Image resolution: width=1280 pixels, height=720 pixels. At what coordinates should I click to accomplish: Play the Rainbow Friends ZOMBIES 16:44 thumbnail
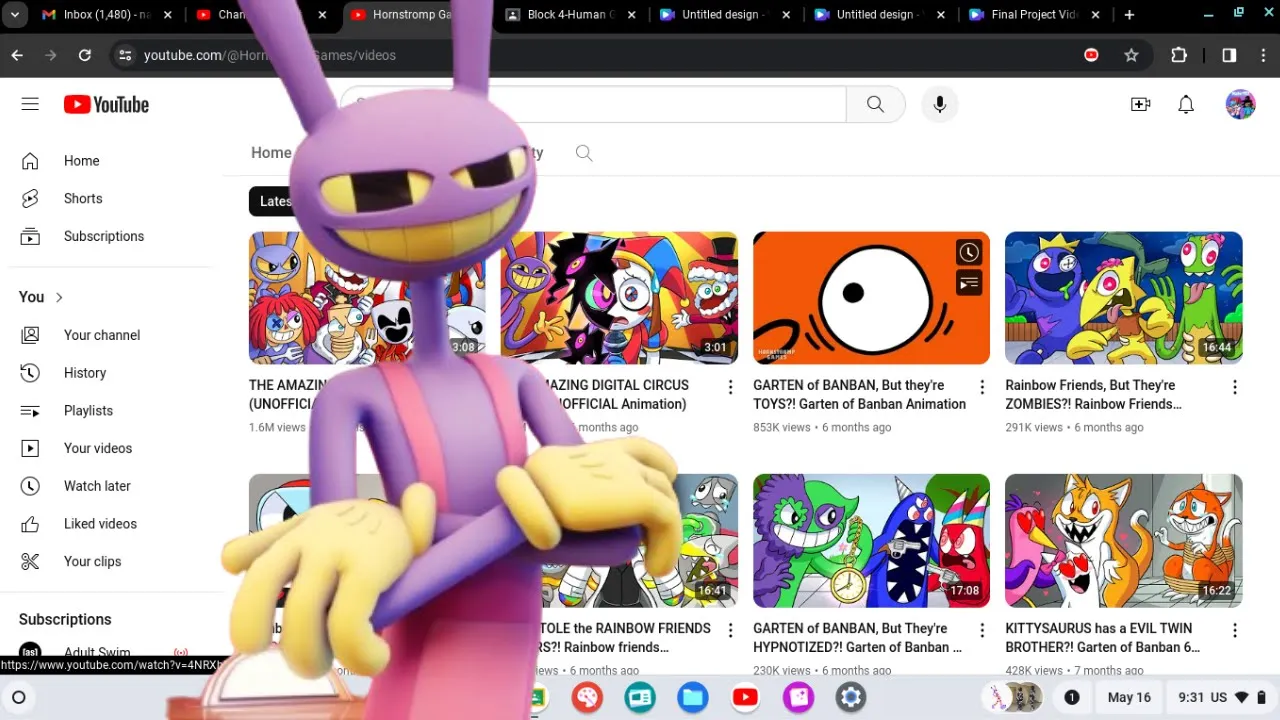point(1123,298)
